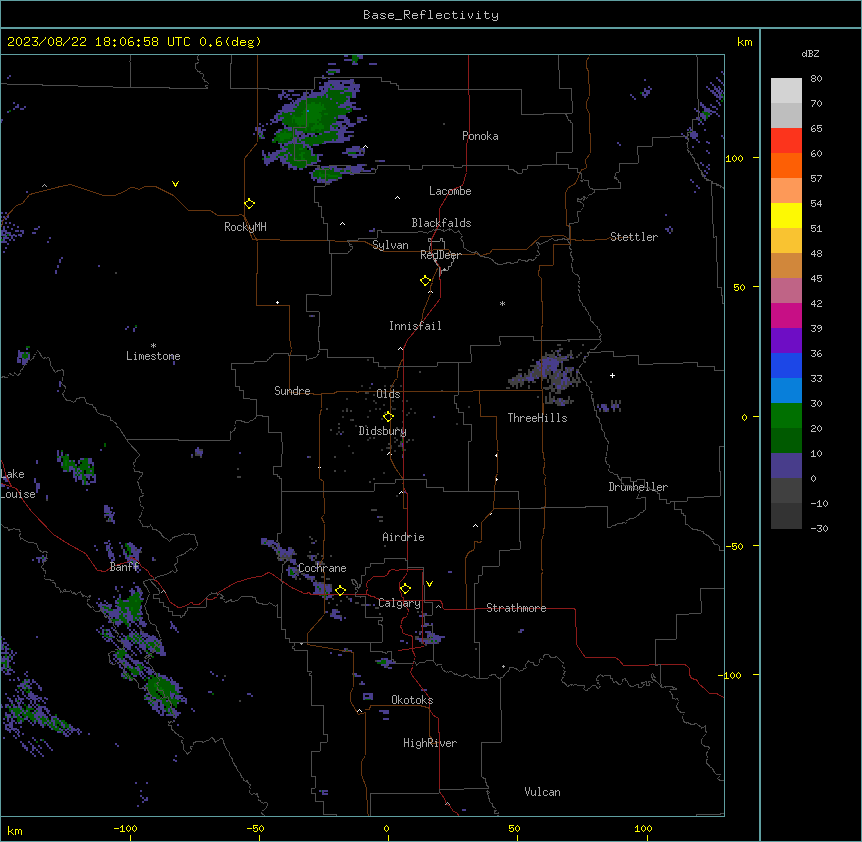This screenshot has width=862, height=842.
Task: Click the Innisfail city label
Action: 415,326
